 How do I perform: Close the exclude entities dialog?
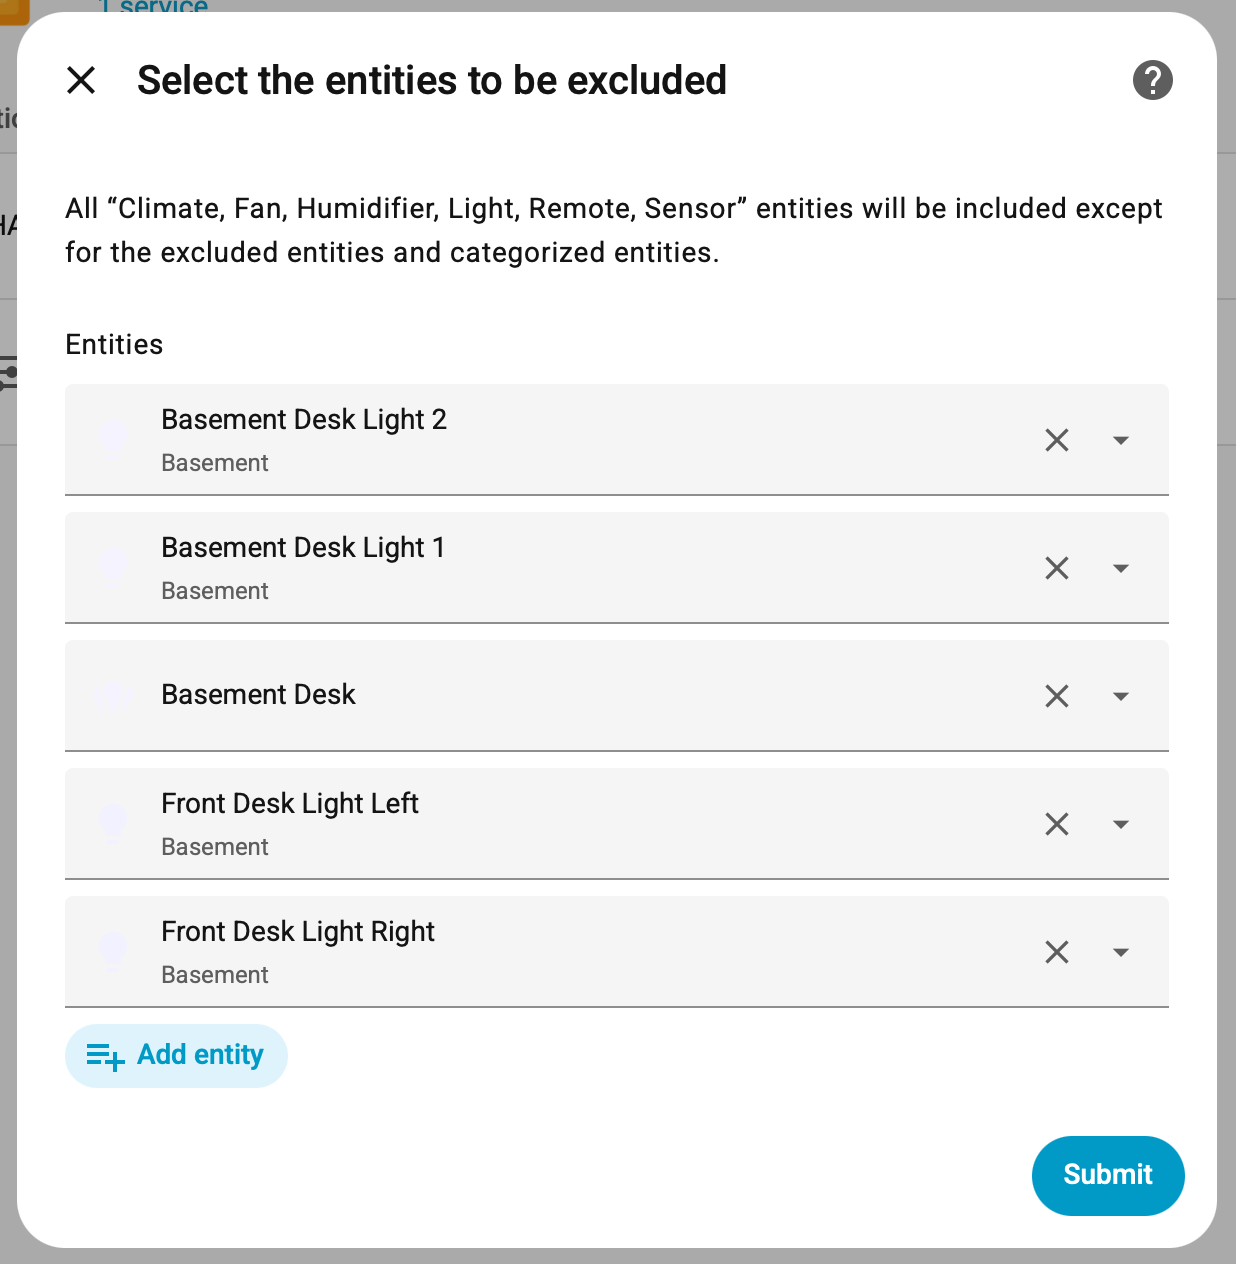[x=81, y=80]
